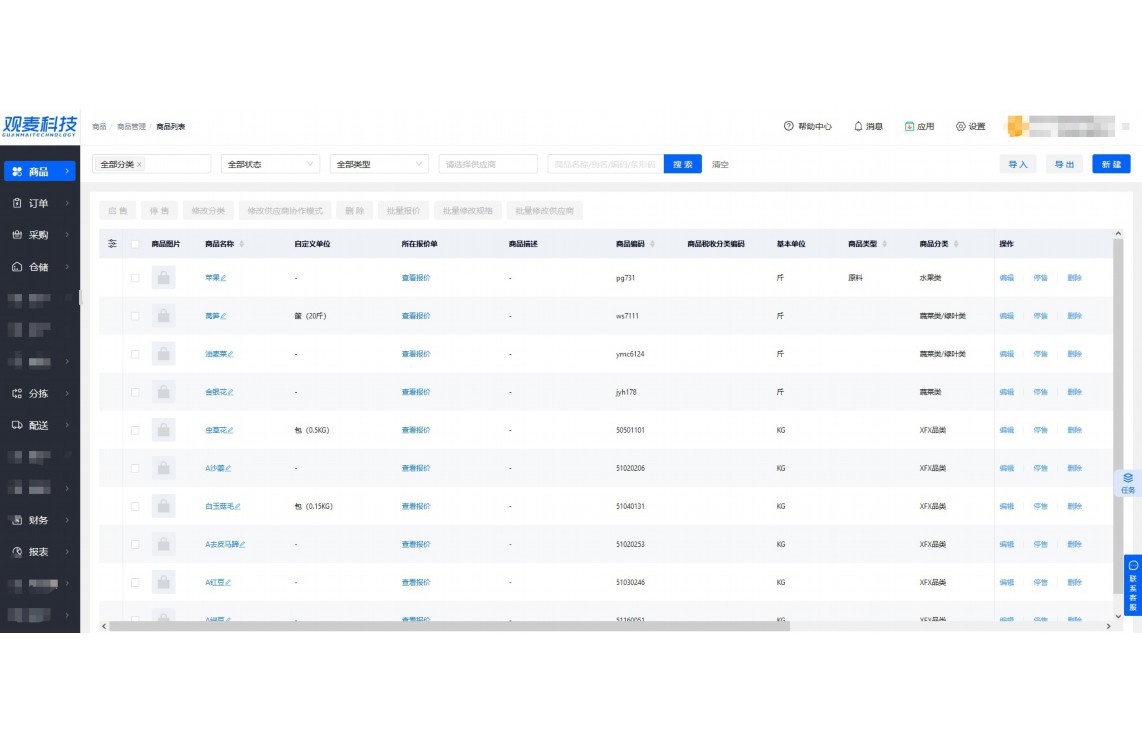
Task: Click the product search input field
Action: (604, 164)
